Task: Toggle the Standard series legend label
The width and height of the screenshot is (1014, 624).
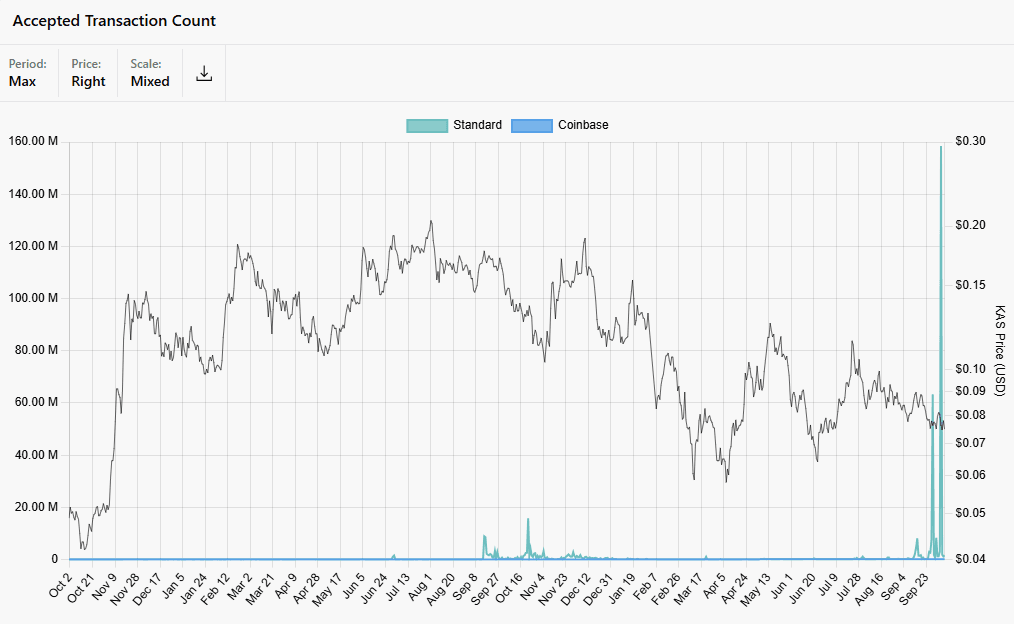Action: click(x=477, y=125)
